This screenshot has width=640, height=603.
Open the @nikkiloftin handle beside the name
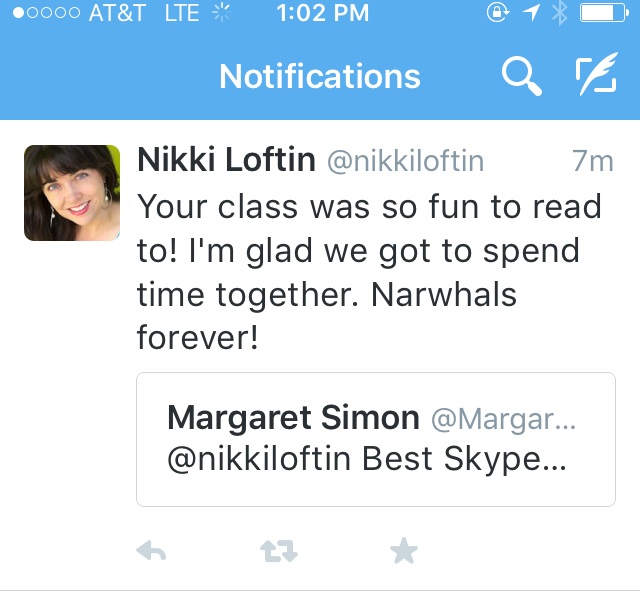406,161
